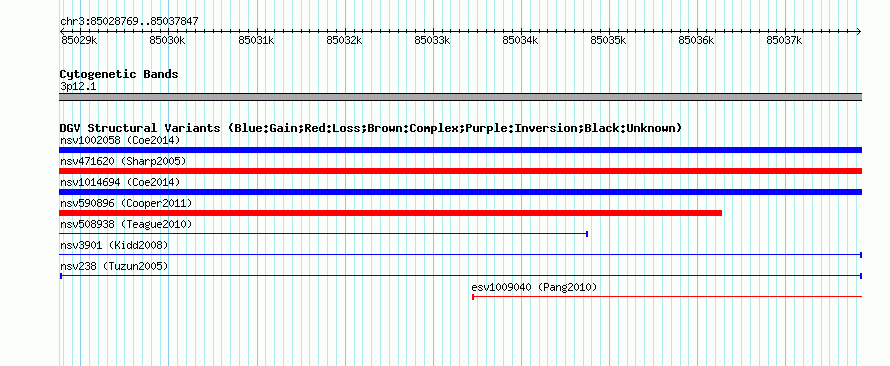This screenshot has height=366, width=890.
Task: Select the nsv590896 (Cooper2011) red bar
Action: point(391,213)
